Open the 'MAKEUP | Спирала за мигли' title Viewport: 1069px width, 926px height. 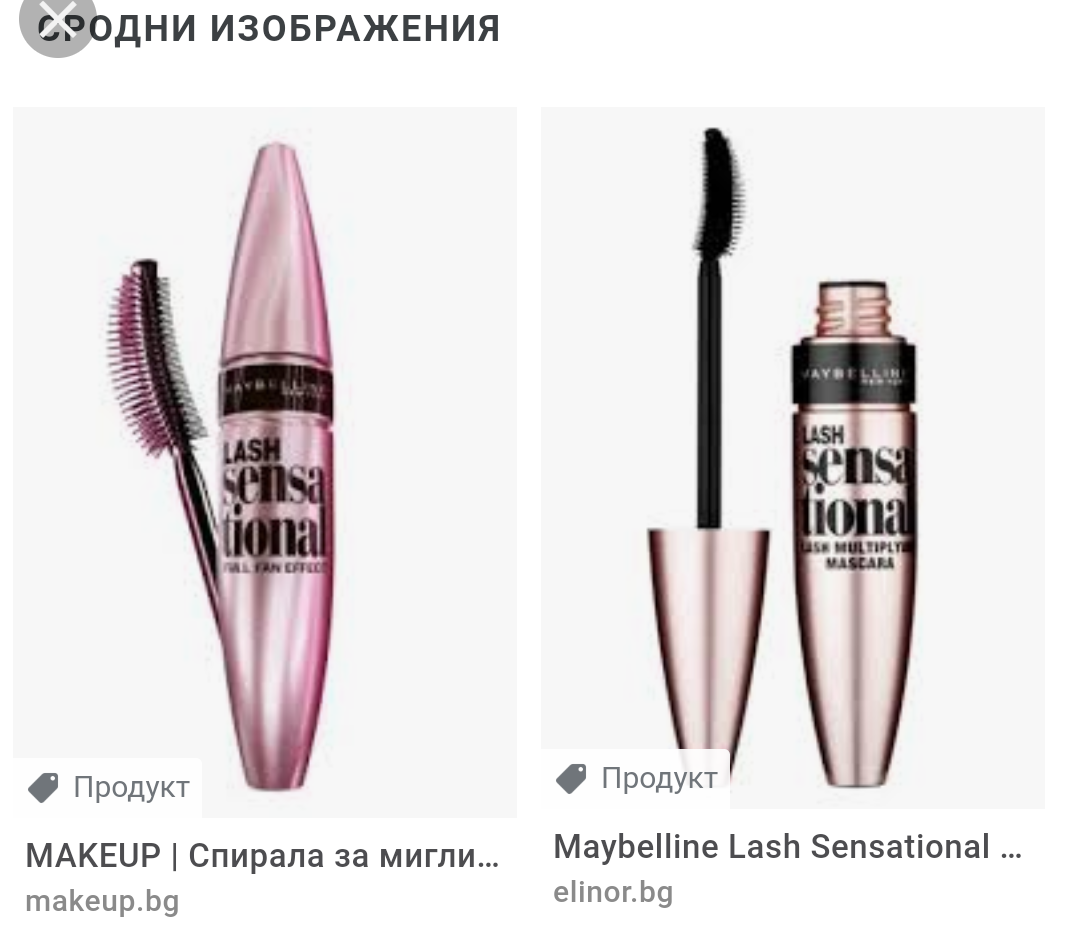(x=262, y=856)
